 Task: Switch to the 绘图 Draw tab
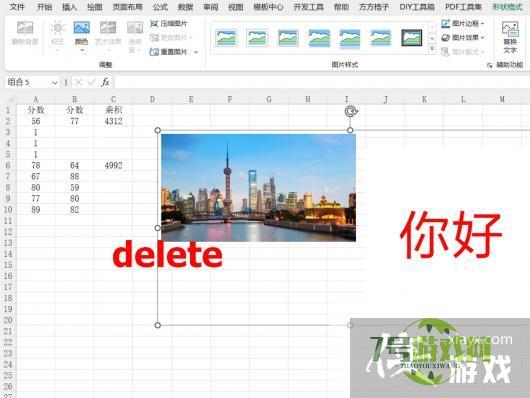(95, 7)
